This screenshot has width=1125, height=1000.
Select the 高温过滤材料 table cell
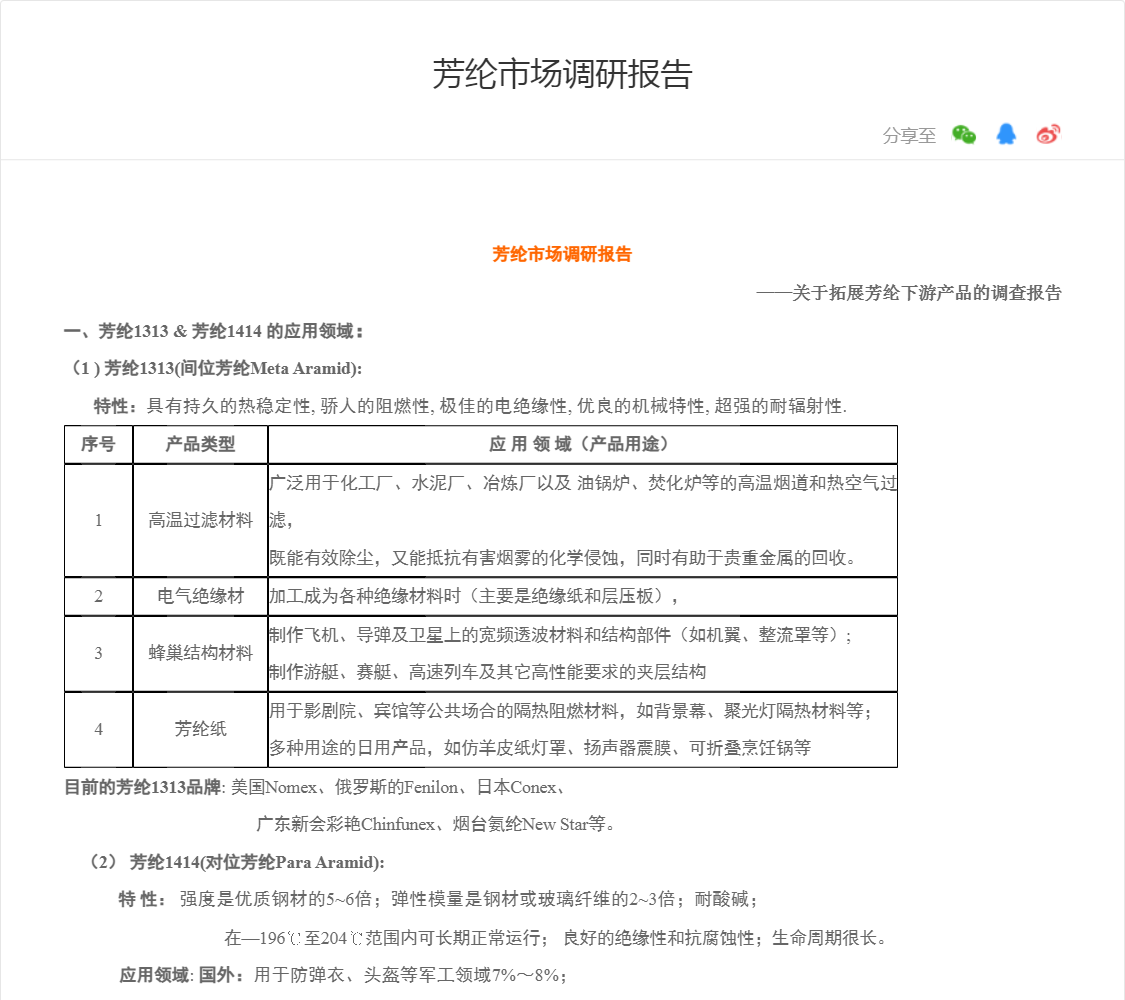[x=200, y=520]
